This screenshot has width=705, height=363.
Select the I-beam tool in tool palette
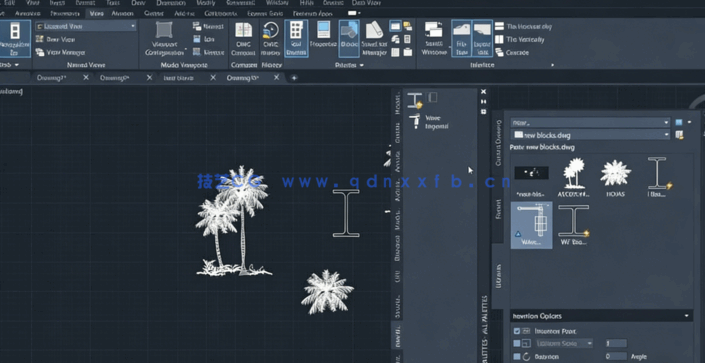pos(415,100)
